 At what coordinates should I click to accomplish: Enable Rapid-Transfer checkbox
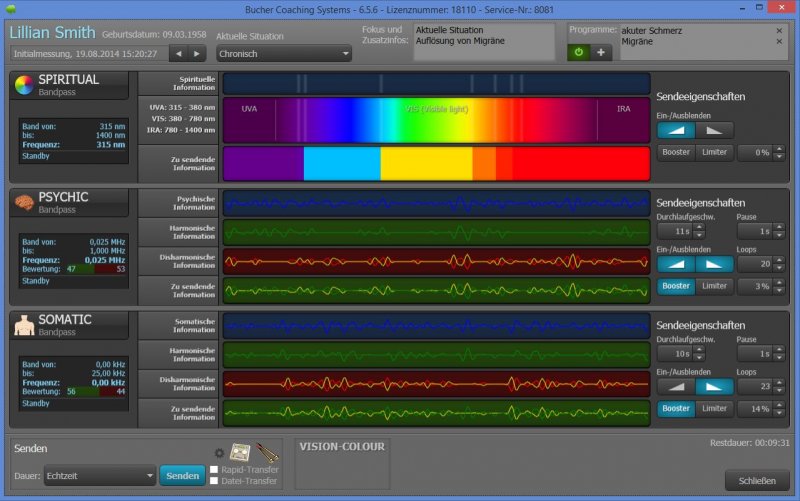coord(214,469)
